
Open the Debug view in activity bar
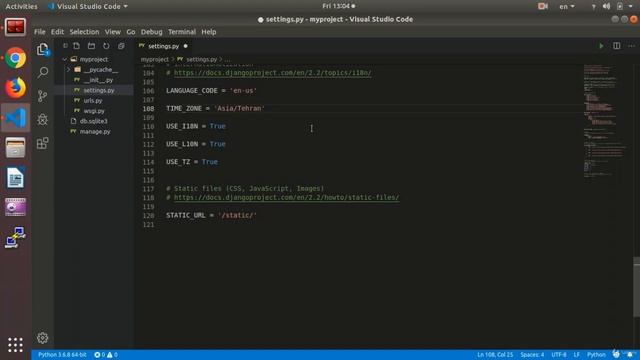42,119
